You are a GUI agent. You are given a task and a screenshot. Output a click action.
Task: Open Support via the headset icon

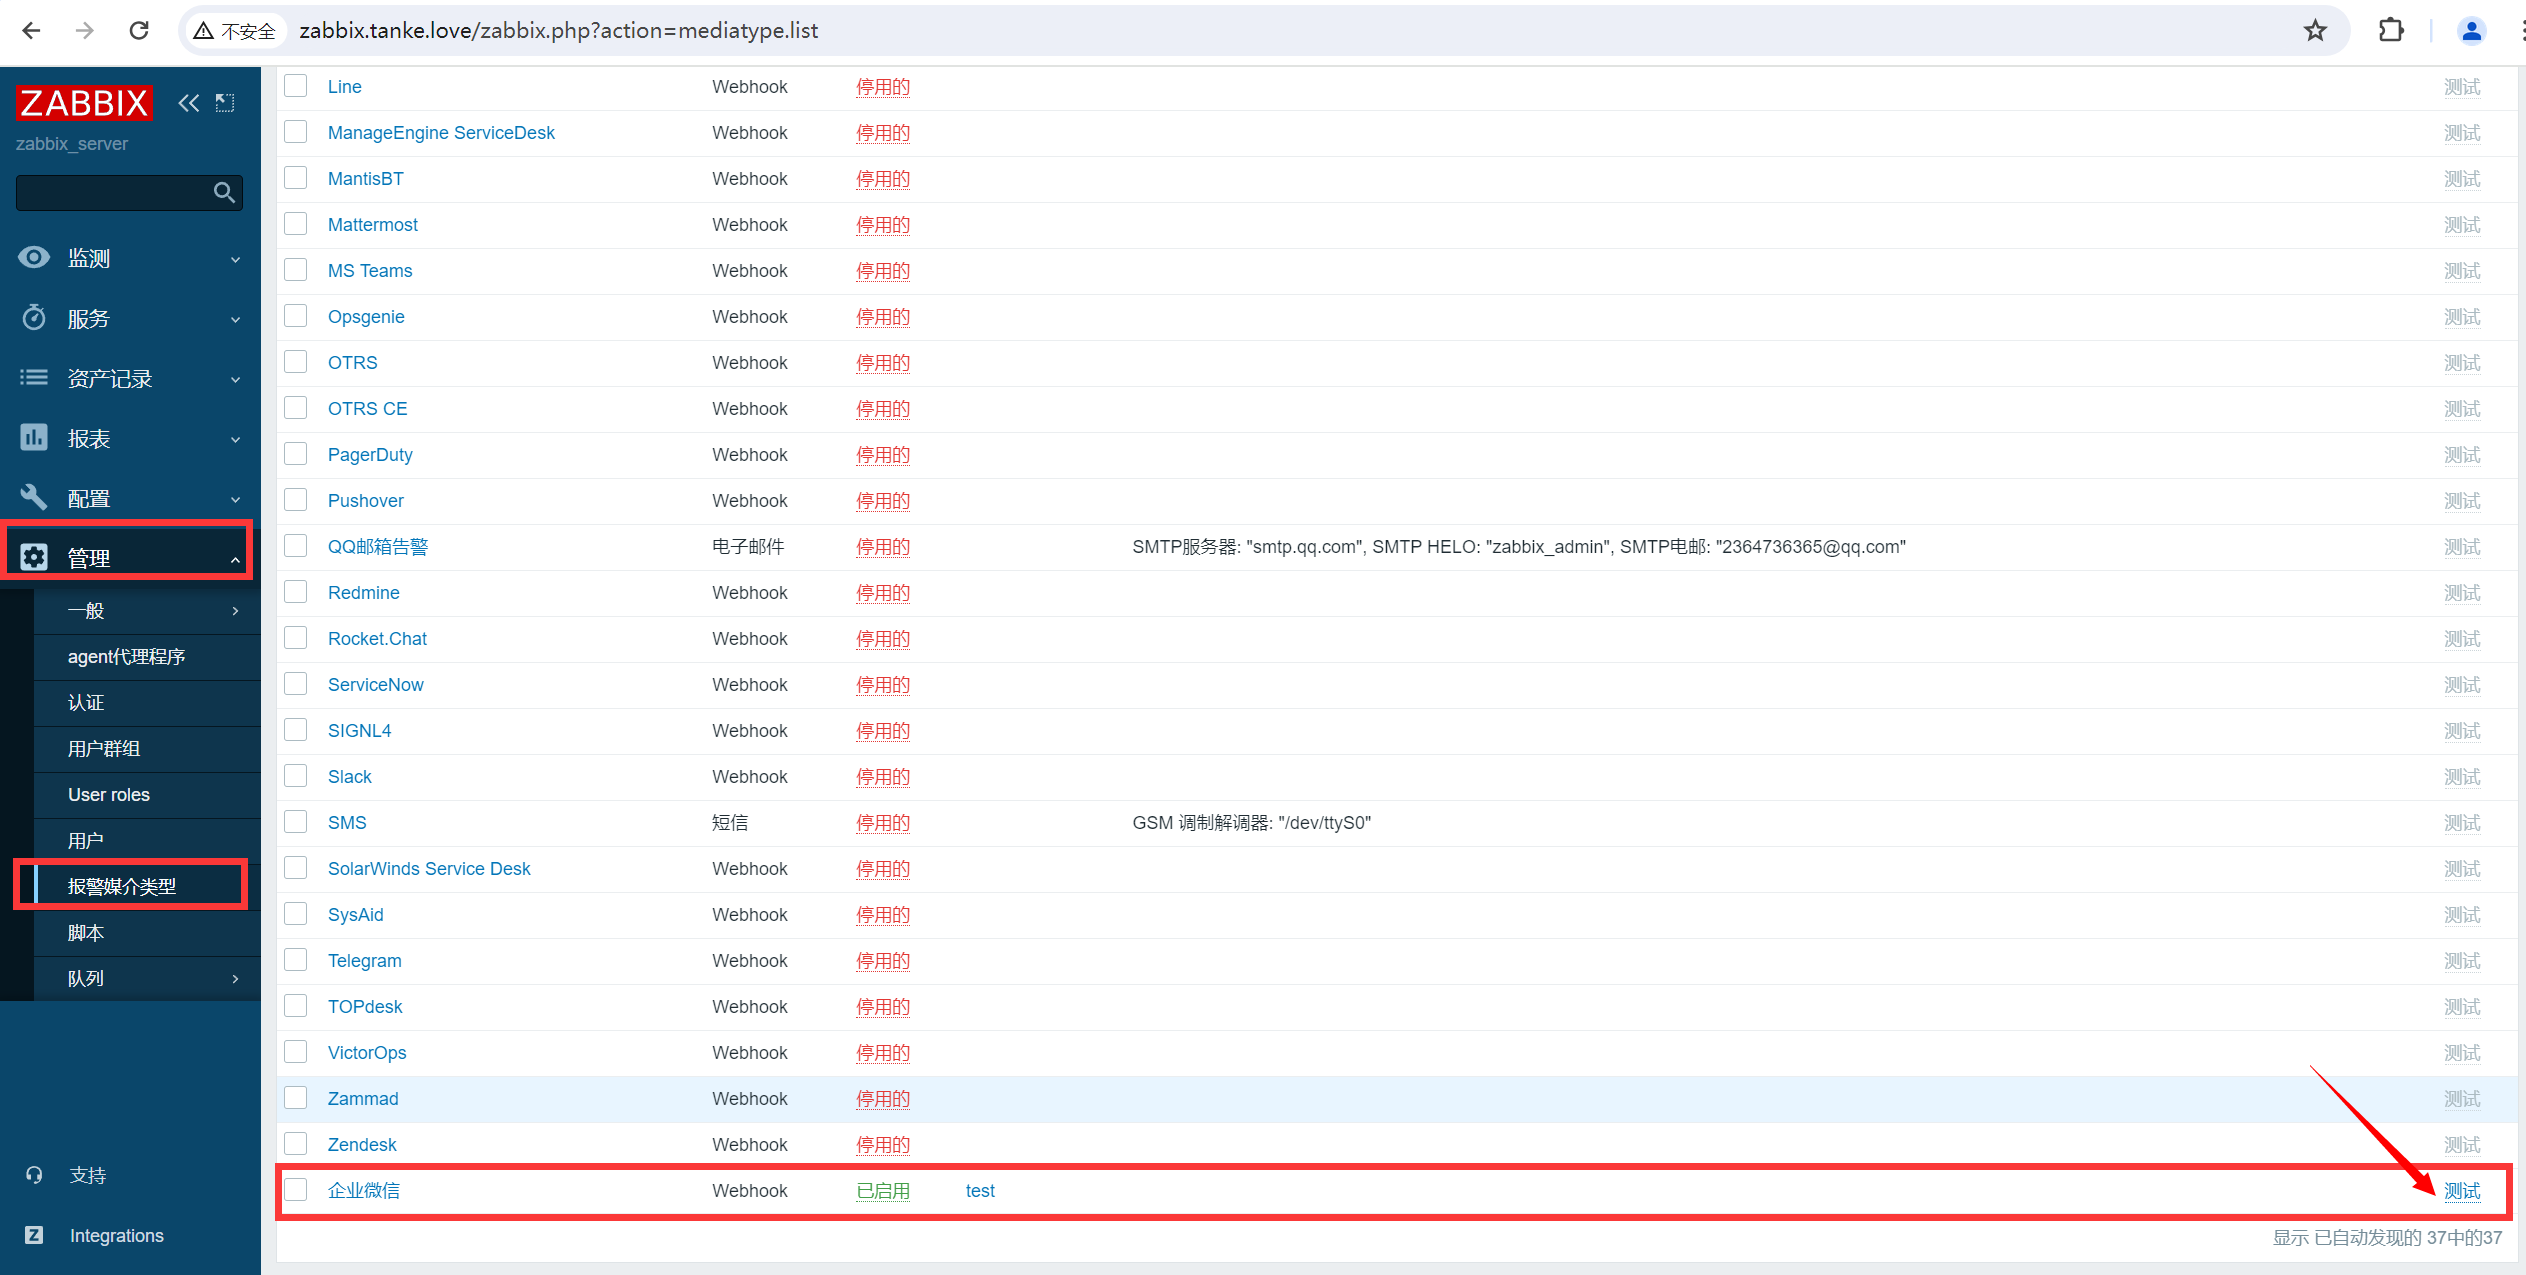tap(34, 1175)
